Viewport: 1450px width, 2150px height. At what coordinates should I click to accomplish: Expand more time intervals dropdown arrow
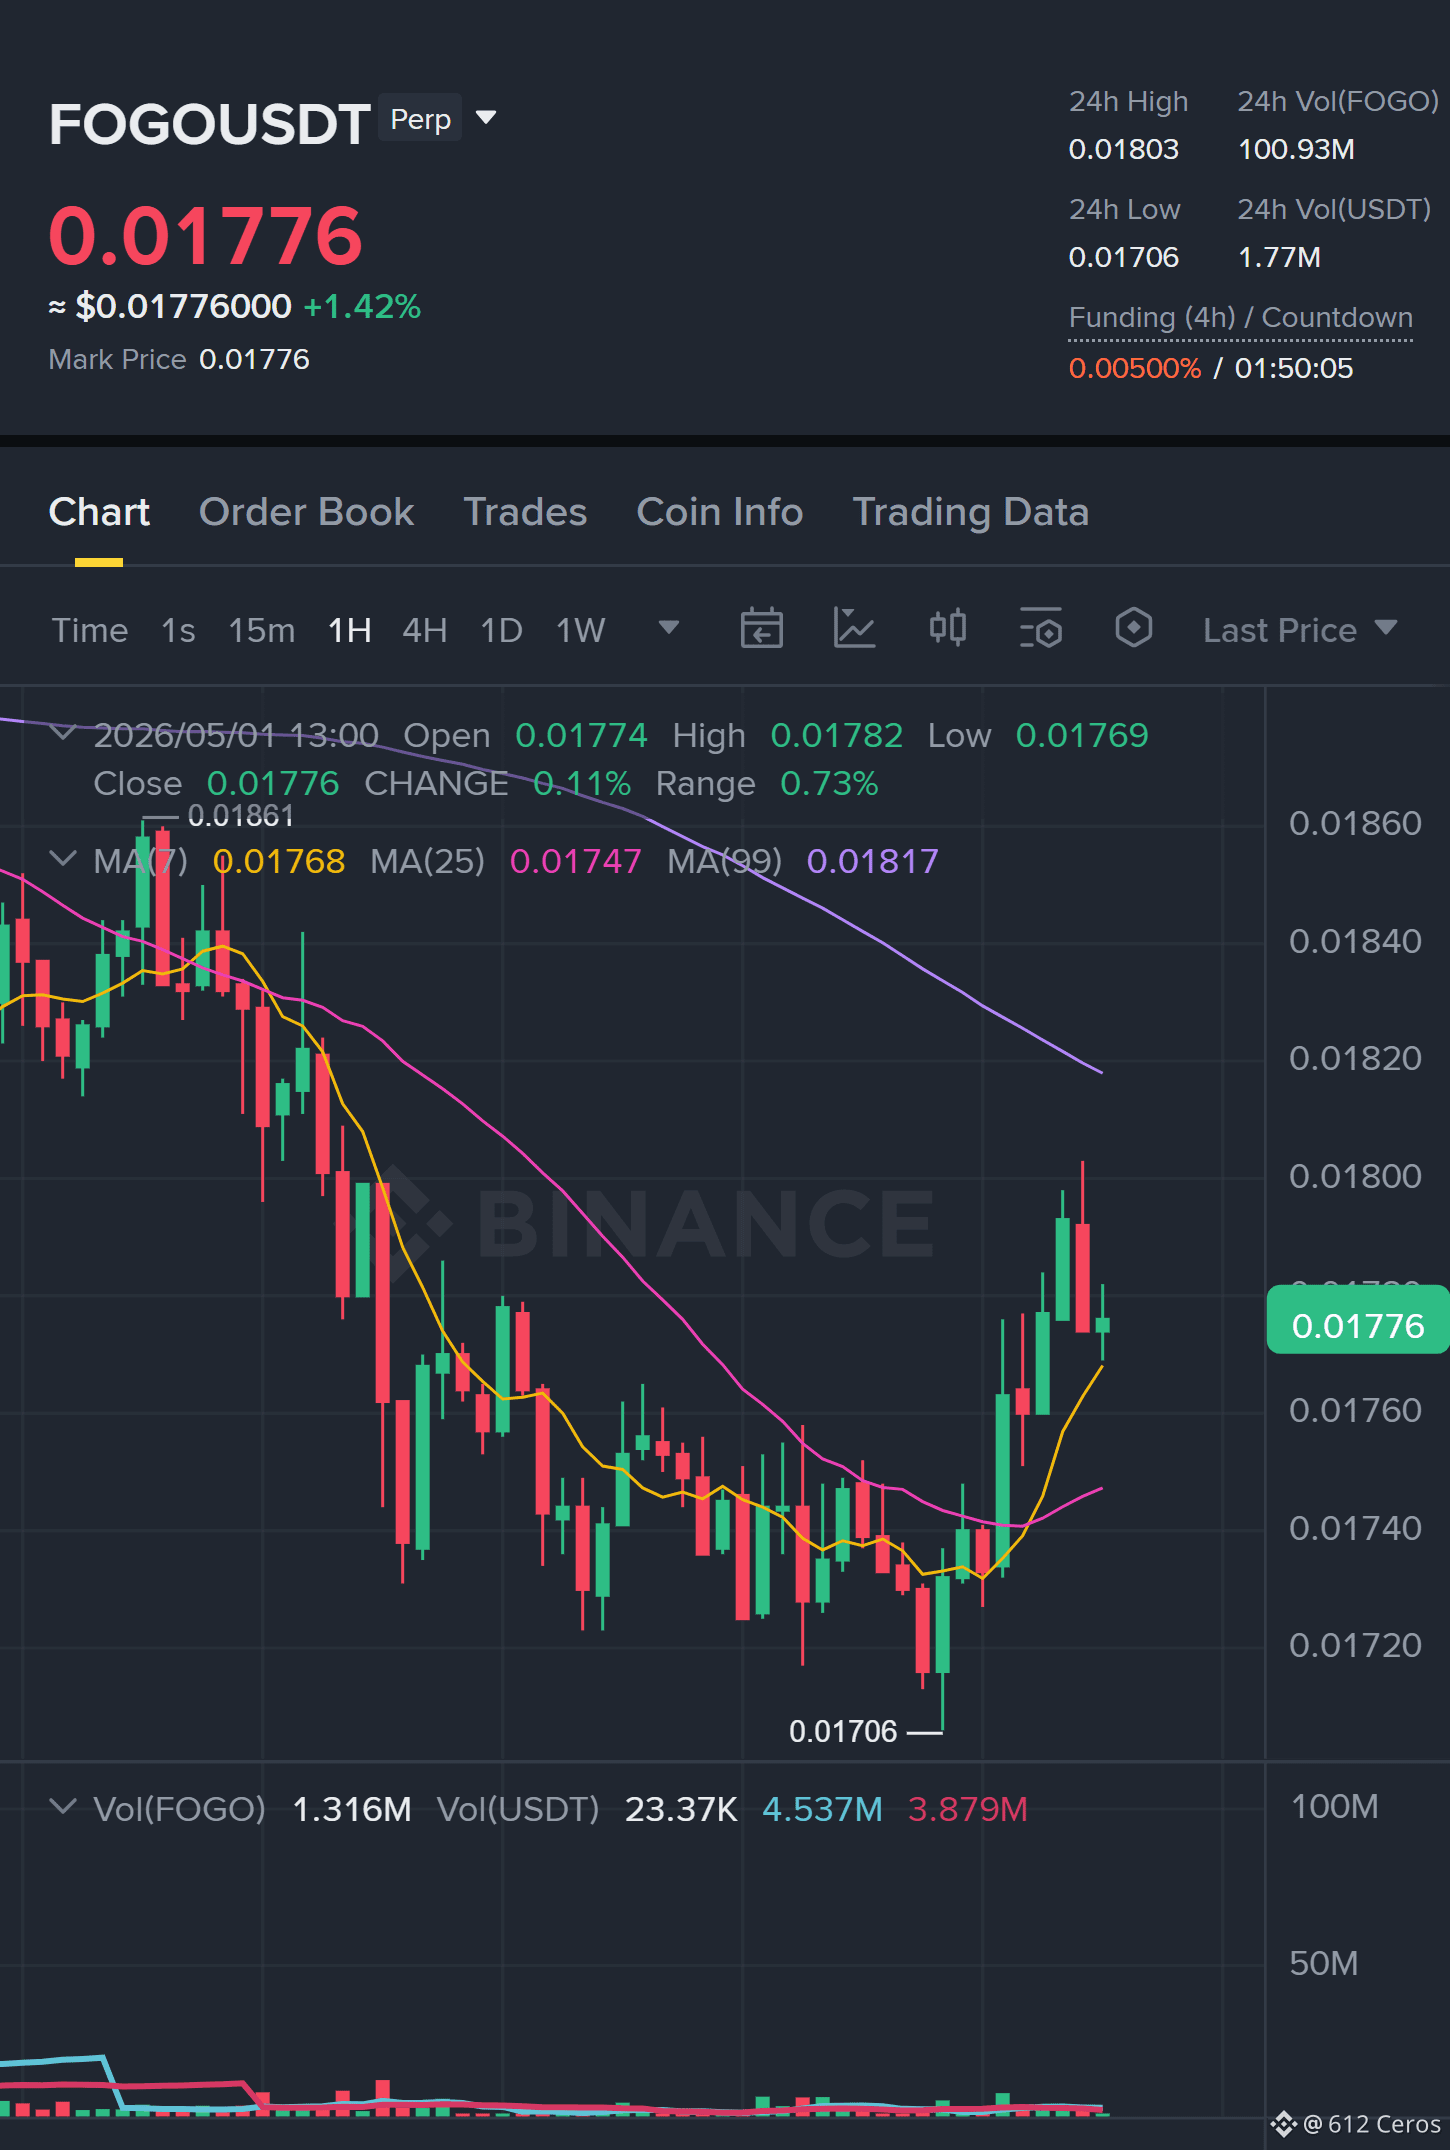coord(669,628)
